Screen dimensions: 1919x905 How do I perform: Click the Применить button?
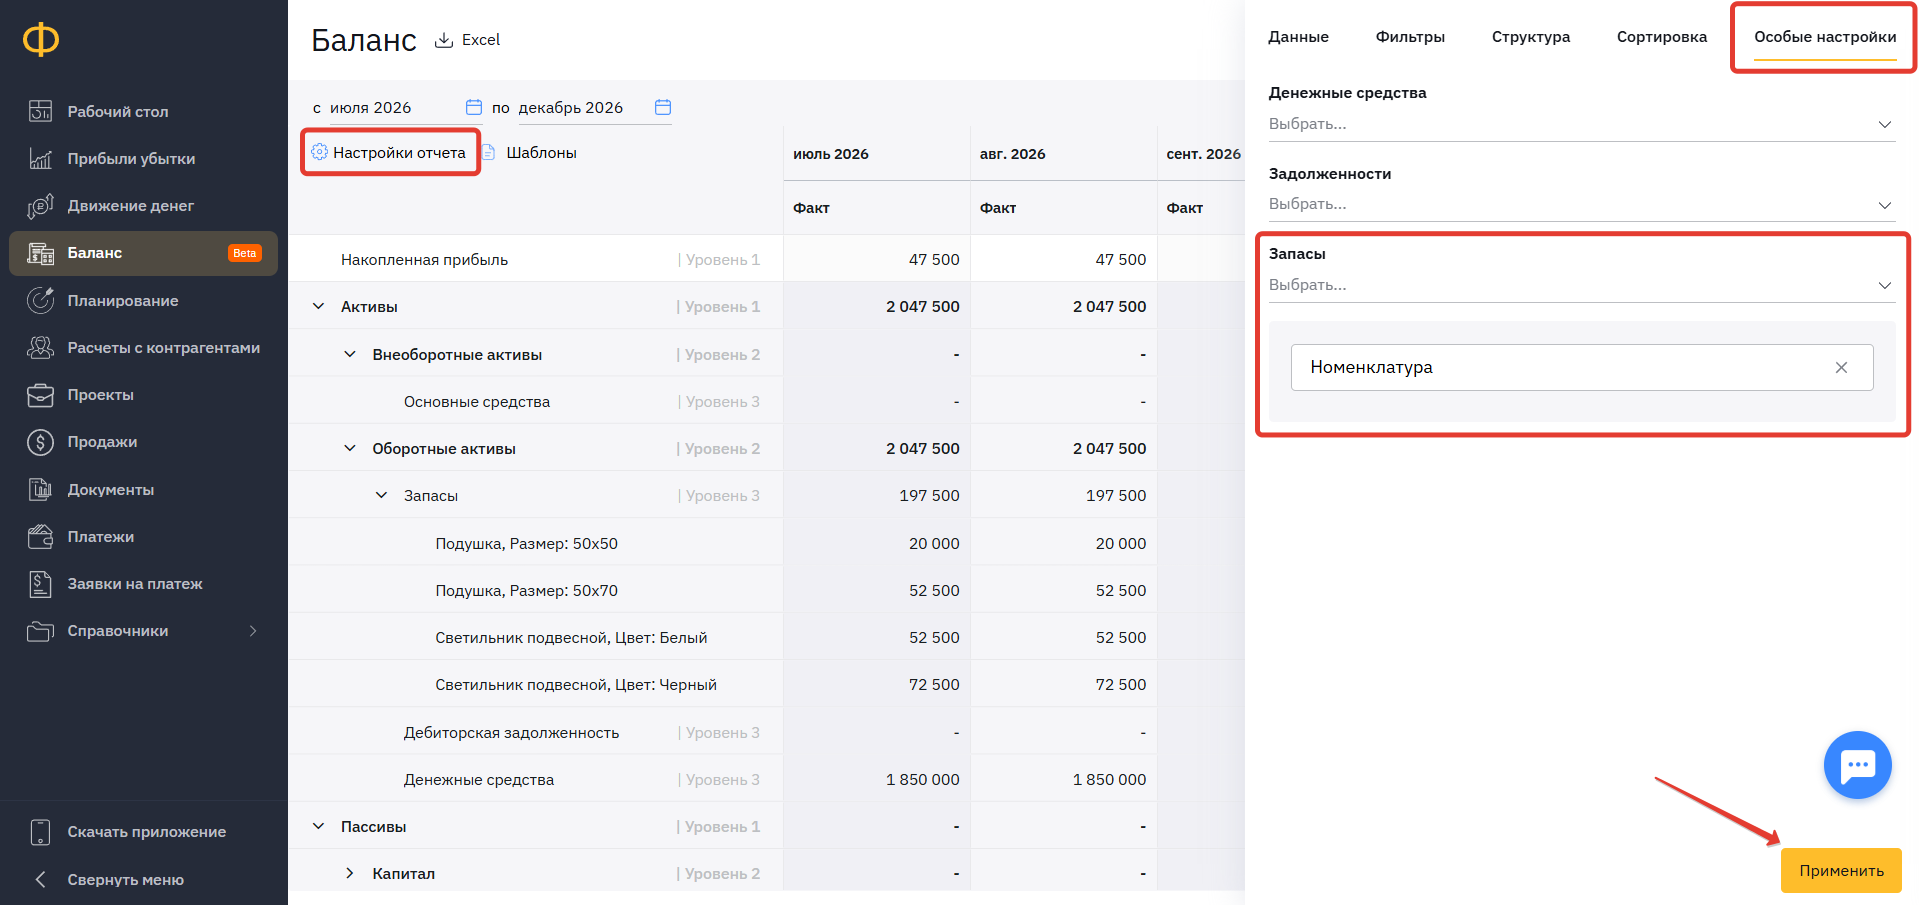pos(1841,870)
